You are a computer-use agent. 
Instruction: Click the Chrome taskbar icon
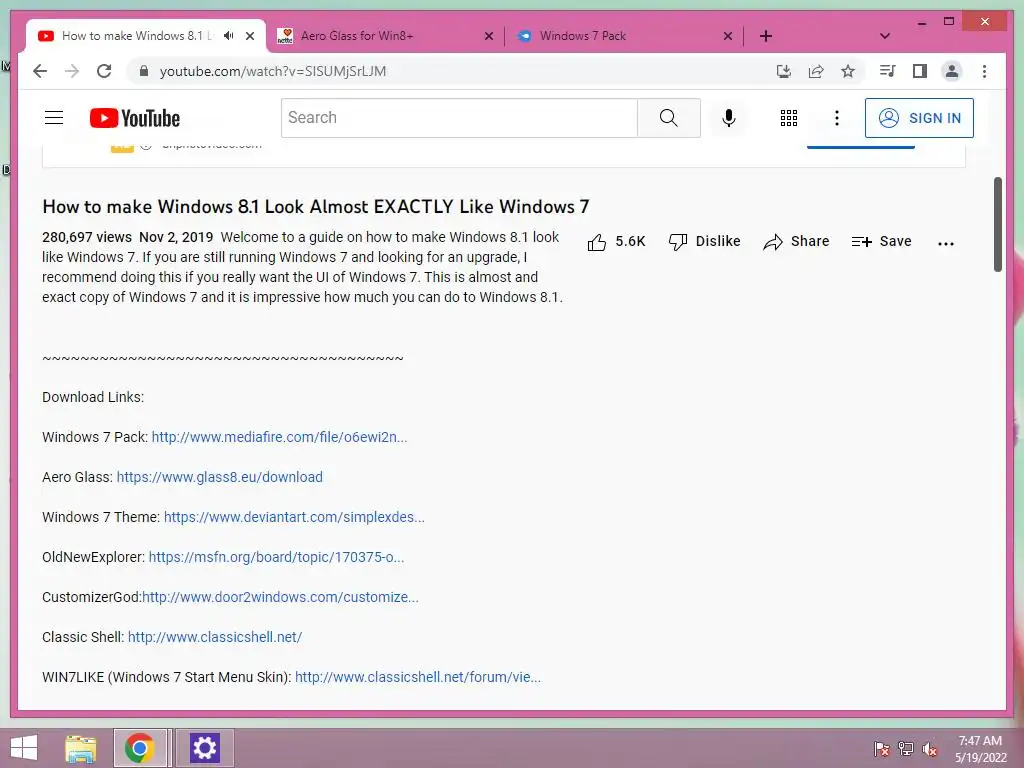pyautogui.click(x=140, y=748)
